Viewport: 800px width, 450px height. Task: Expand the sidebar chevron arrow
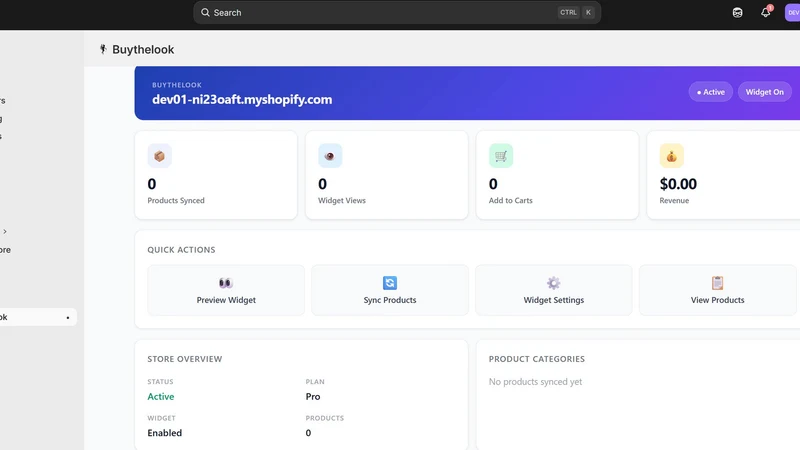point(5,231)
